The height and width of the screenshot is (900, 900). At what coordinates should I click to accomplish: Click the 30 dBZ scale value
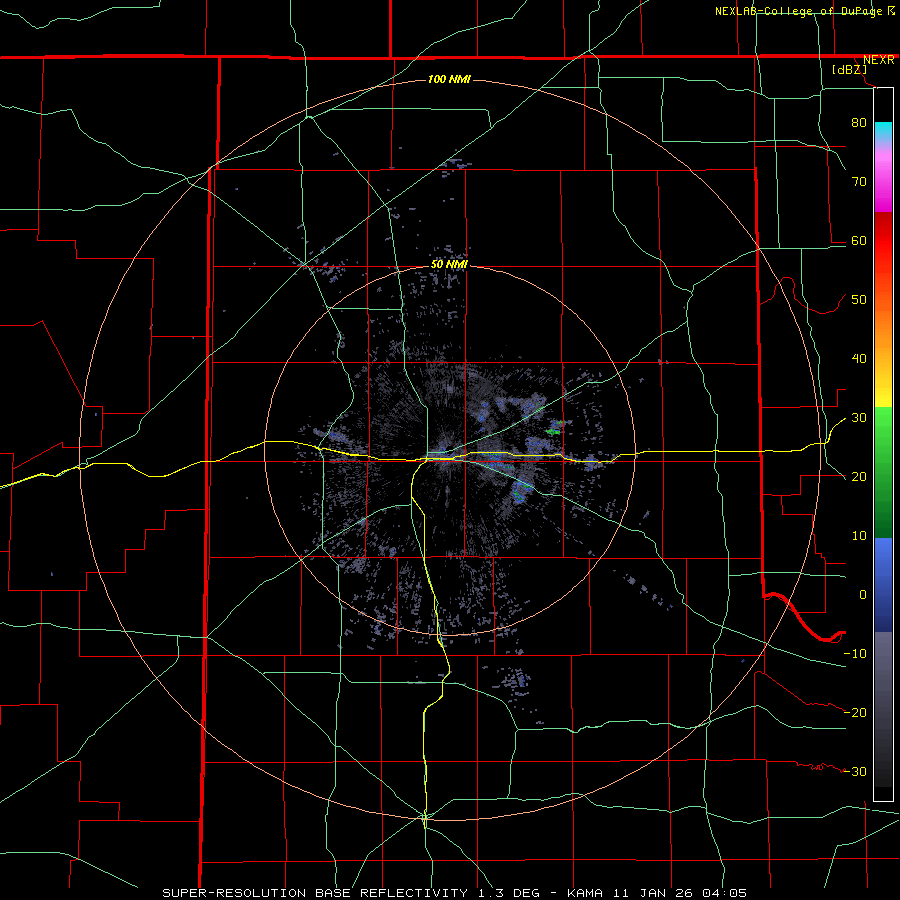coord(859,418)
